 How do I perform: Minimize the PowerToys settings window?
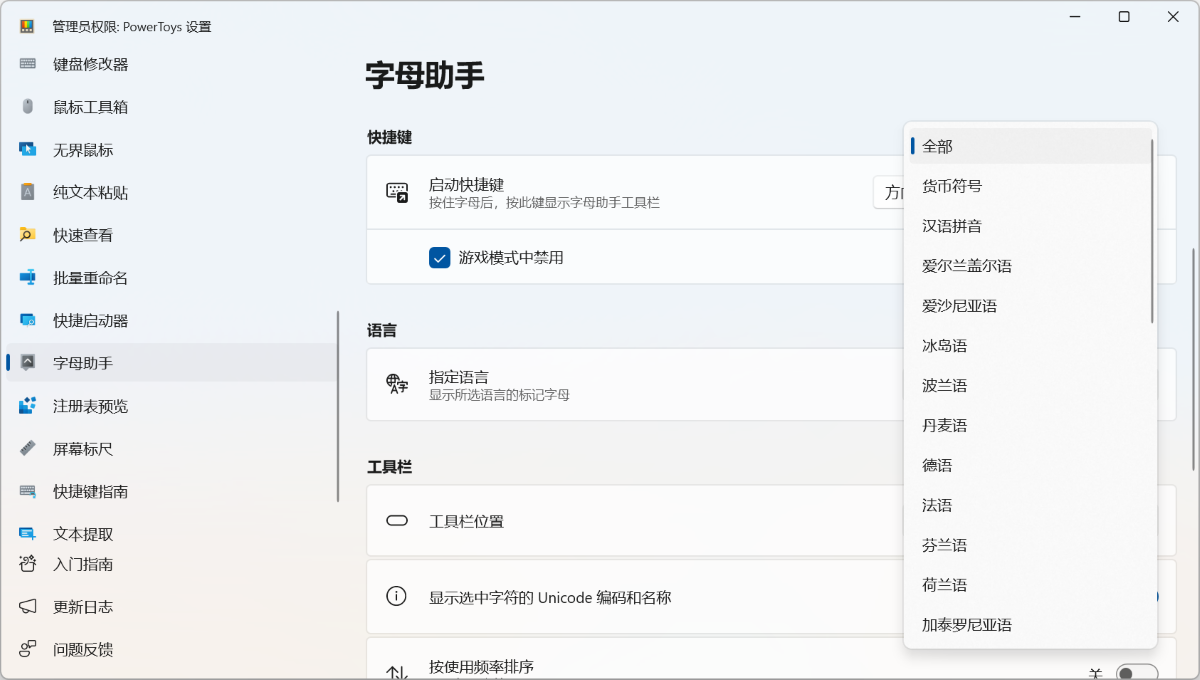[1075, 17]
